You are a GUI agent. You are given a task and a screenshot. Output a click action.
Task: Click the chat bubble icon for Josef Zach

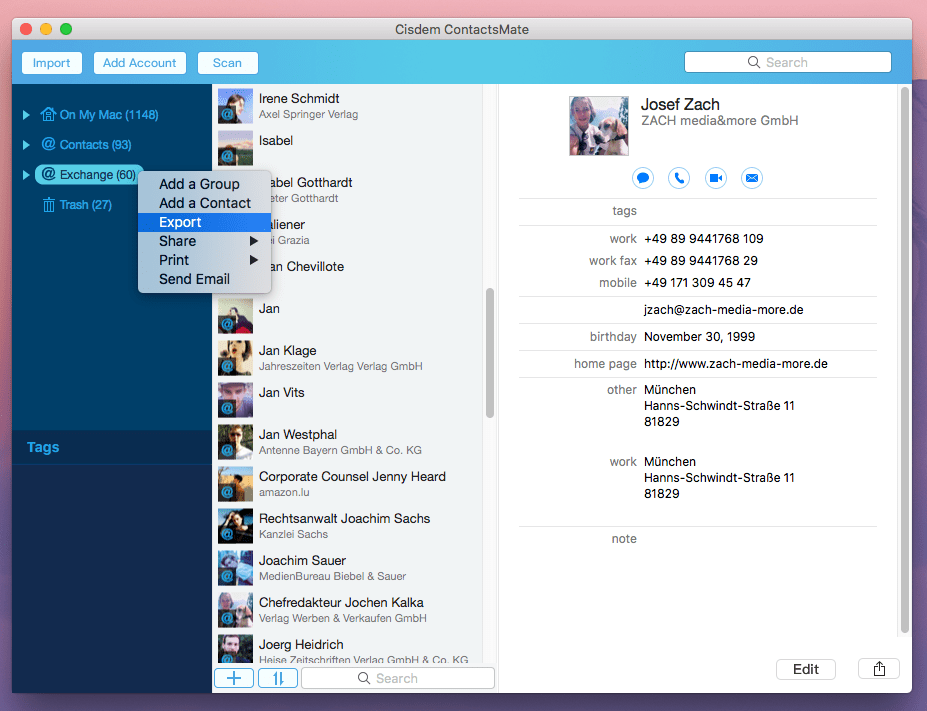(643, 177)
